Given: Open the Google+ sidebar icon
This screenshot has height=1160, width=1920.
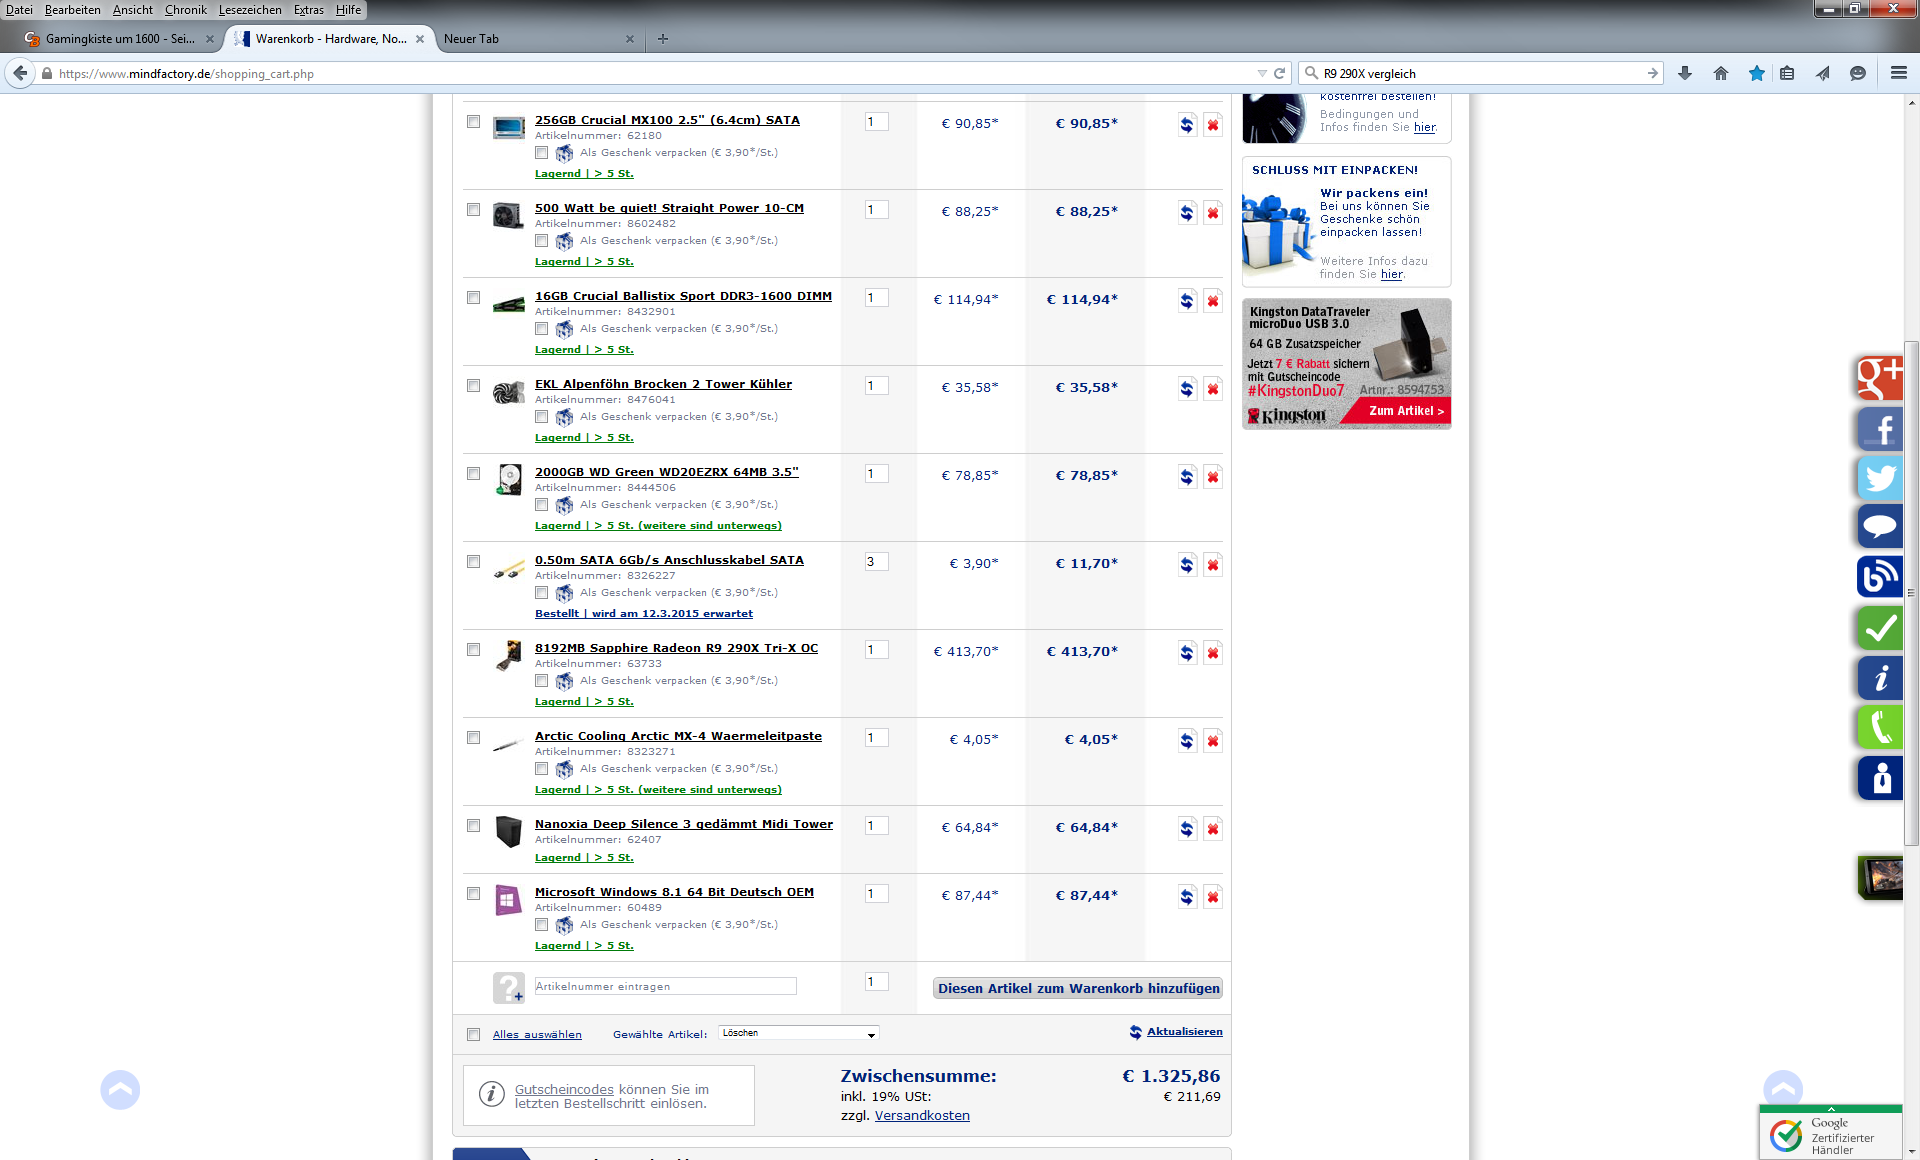Looking at the screenshot, I should coord(1879,378).
